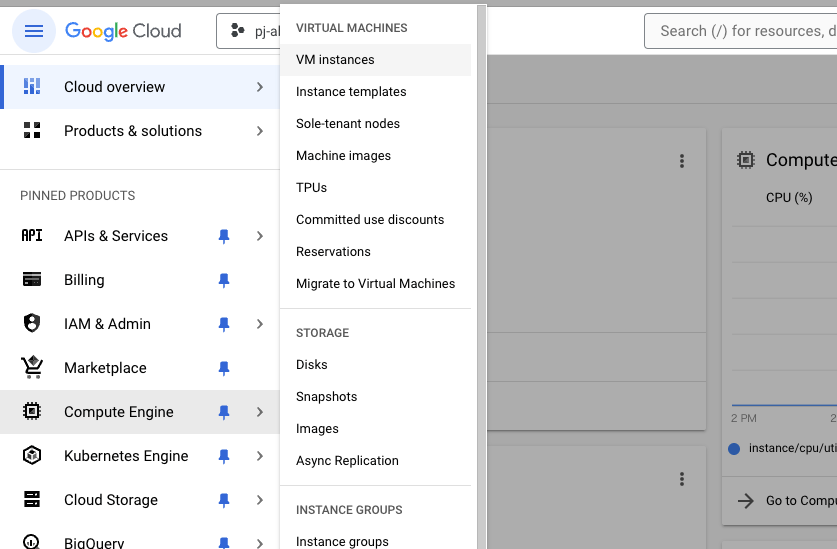Open VM instances from the submenu
Image resolution: width=837 pixels, height=549 pixels.
(x=375, y=60)
